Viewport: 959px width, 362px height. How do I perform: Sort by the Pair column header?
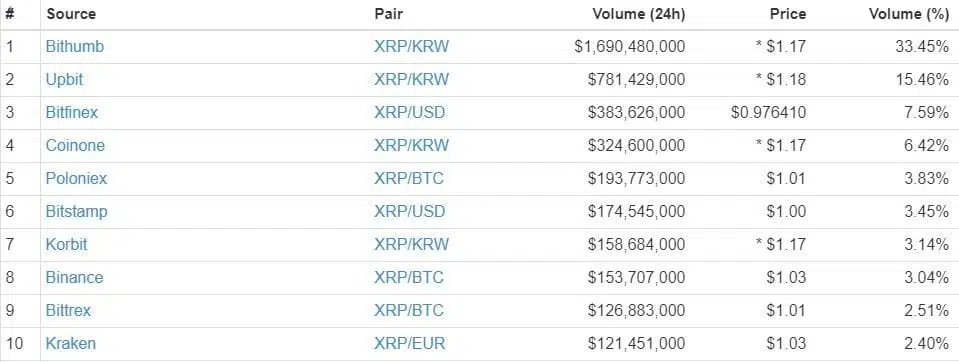click(x=389, y=14)
